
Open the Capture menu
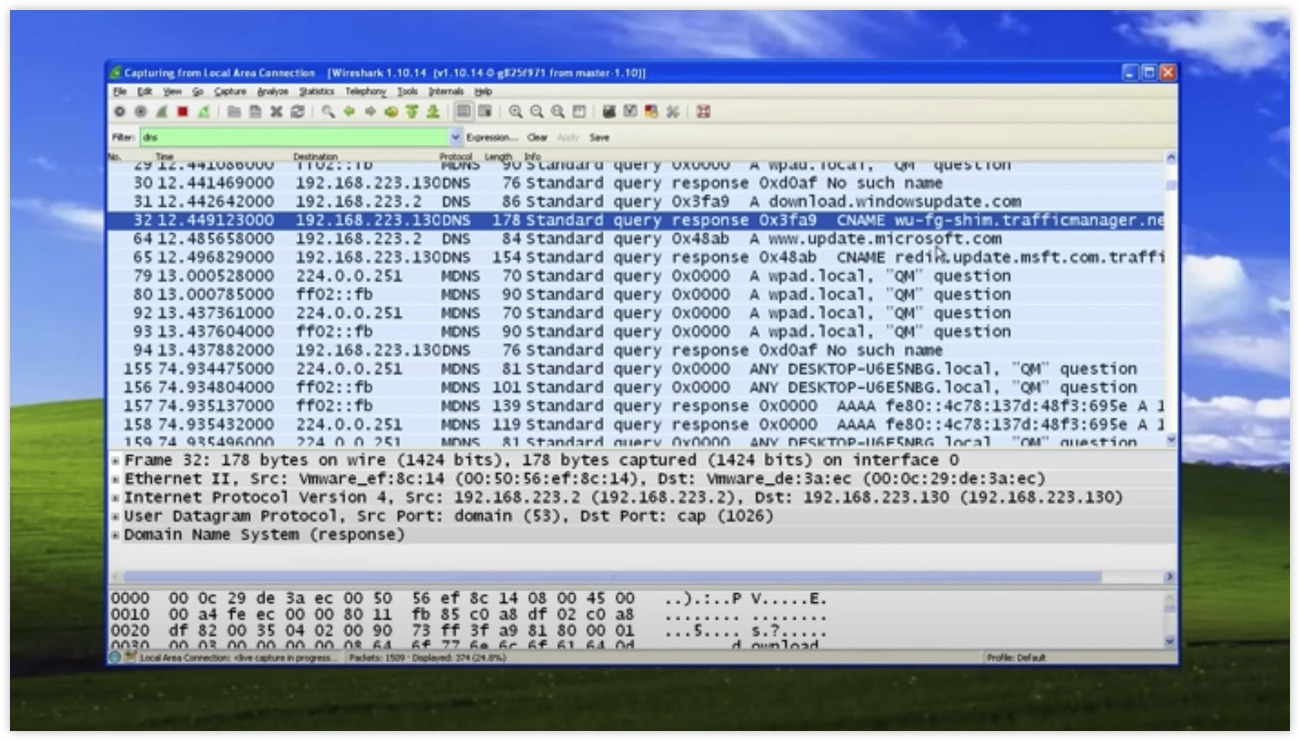tap(229, 91)
